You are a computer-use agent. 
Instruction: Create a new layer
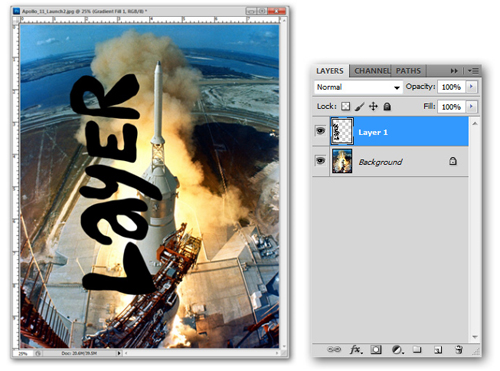pyautogui.click(x=438, y=350)
